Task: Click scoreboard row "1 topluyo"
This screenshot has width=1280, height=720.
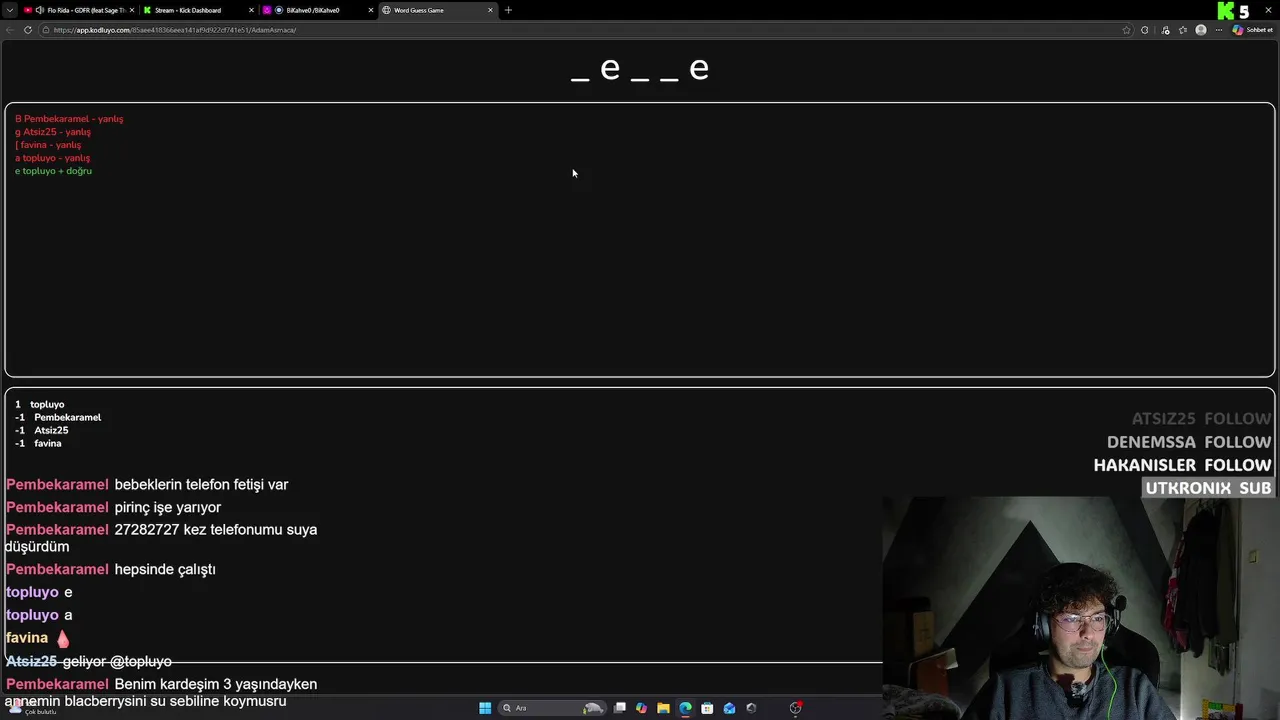Action: coord(40,405)
